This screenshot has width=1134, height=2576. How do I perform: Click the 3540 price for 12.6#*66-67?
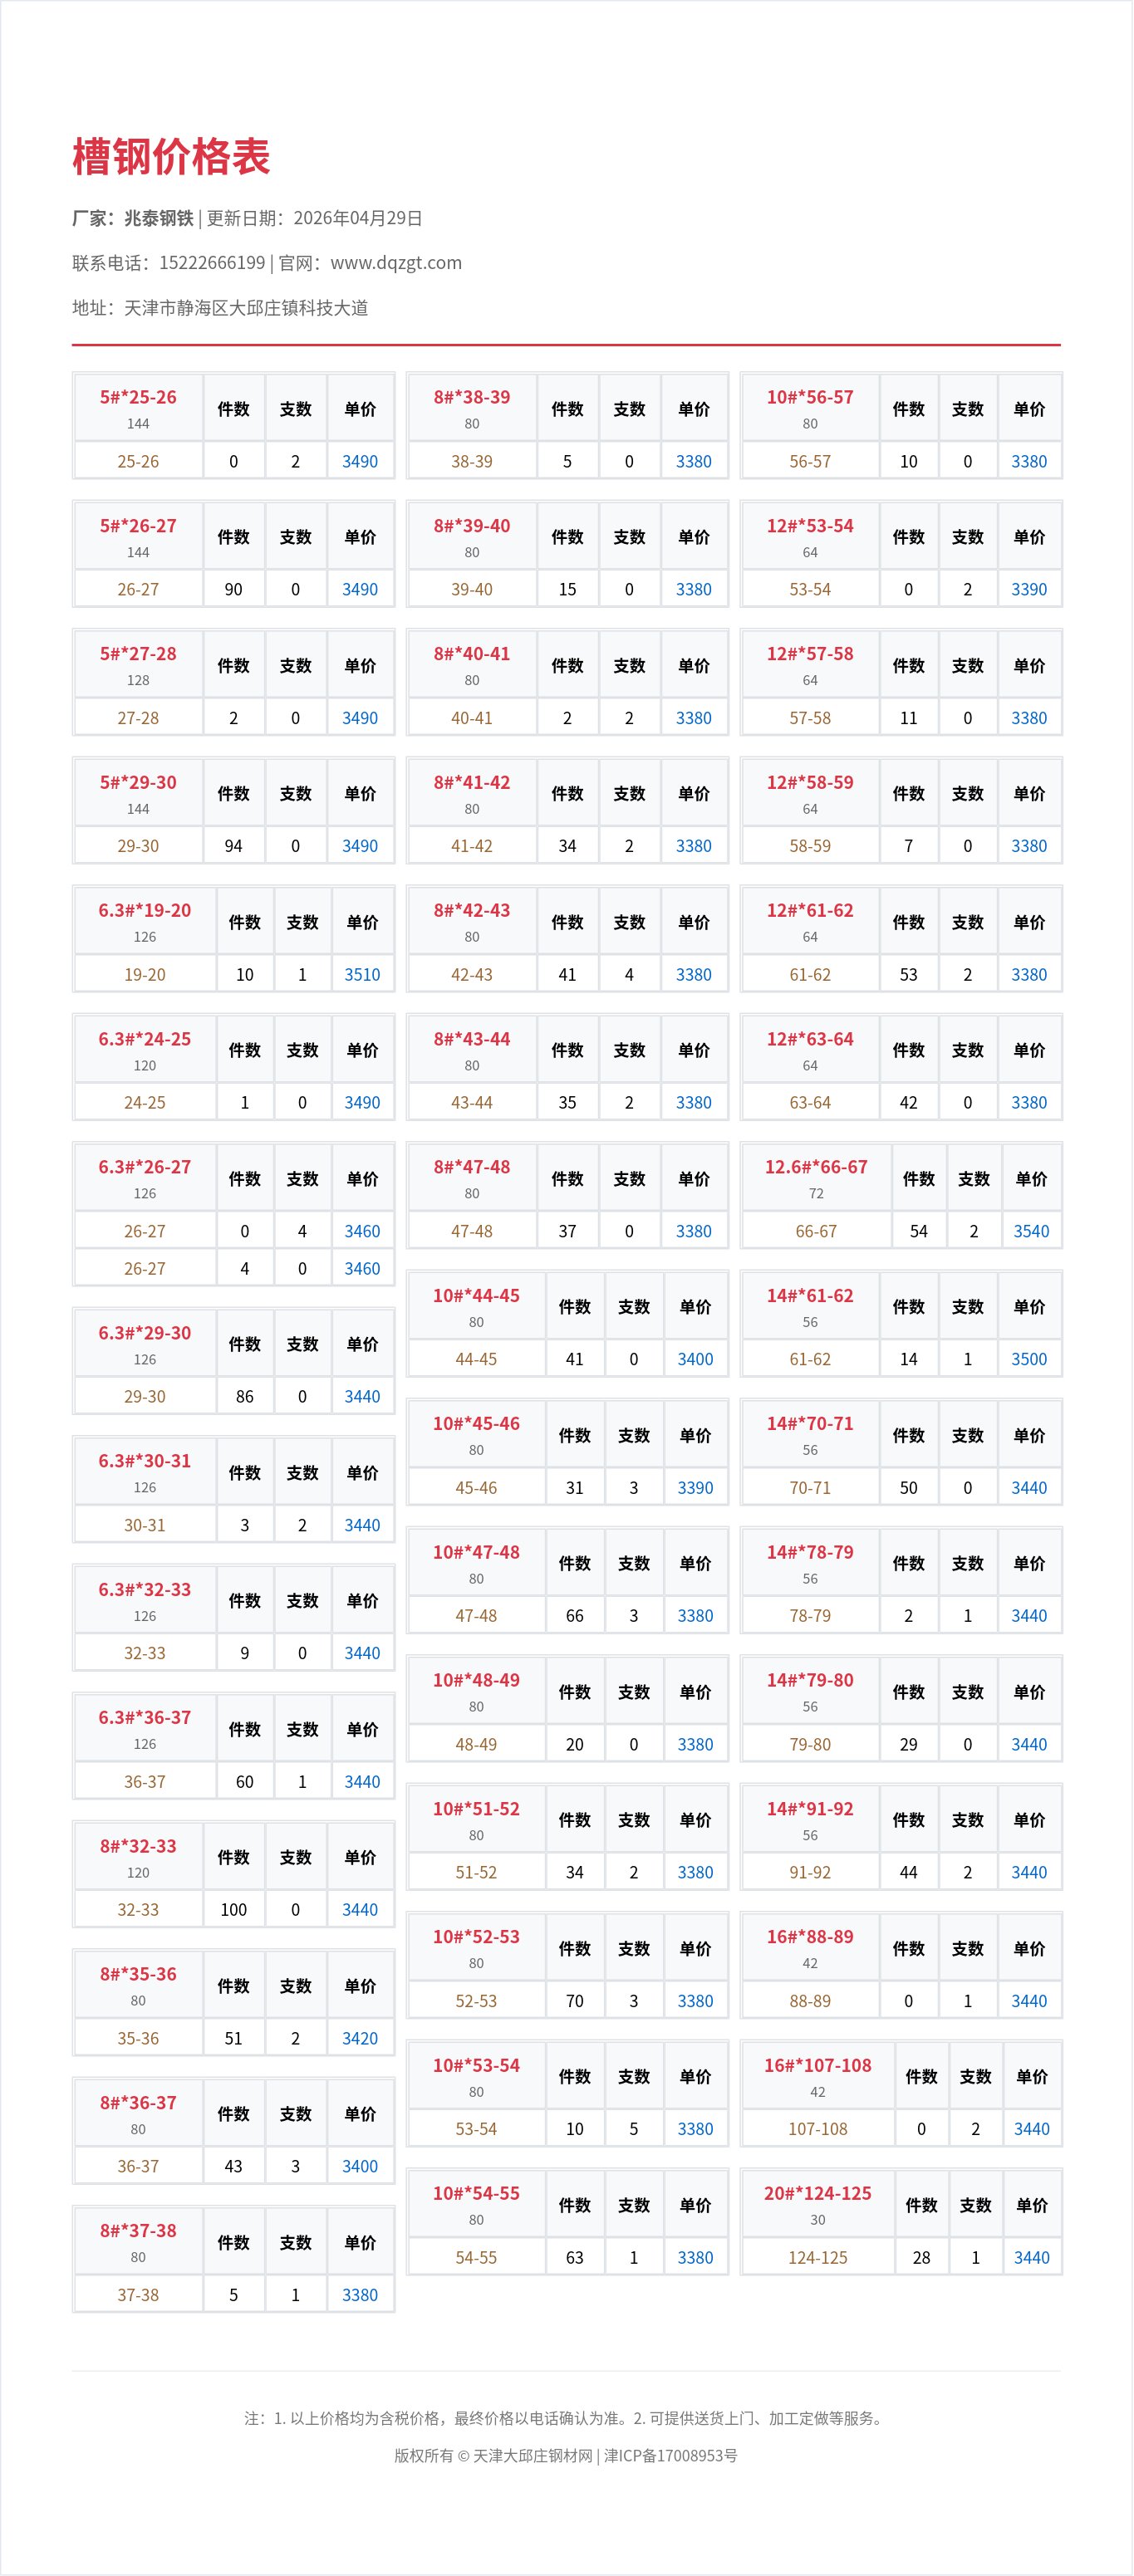point(1031,1231)
